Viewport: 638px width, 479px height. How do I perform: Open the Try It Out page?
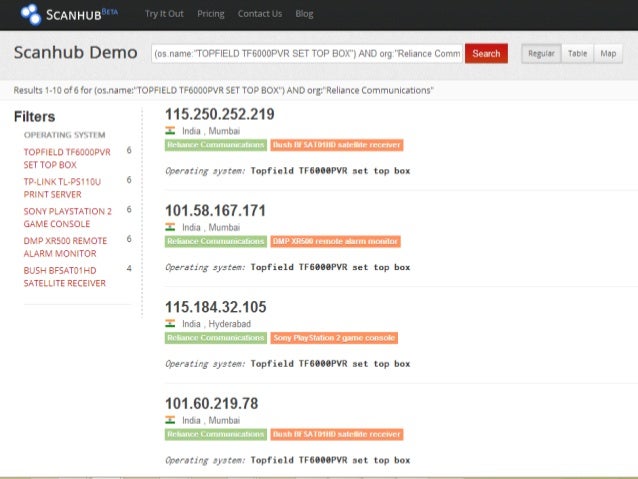tap(164, 14)
